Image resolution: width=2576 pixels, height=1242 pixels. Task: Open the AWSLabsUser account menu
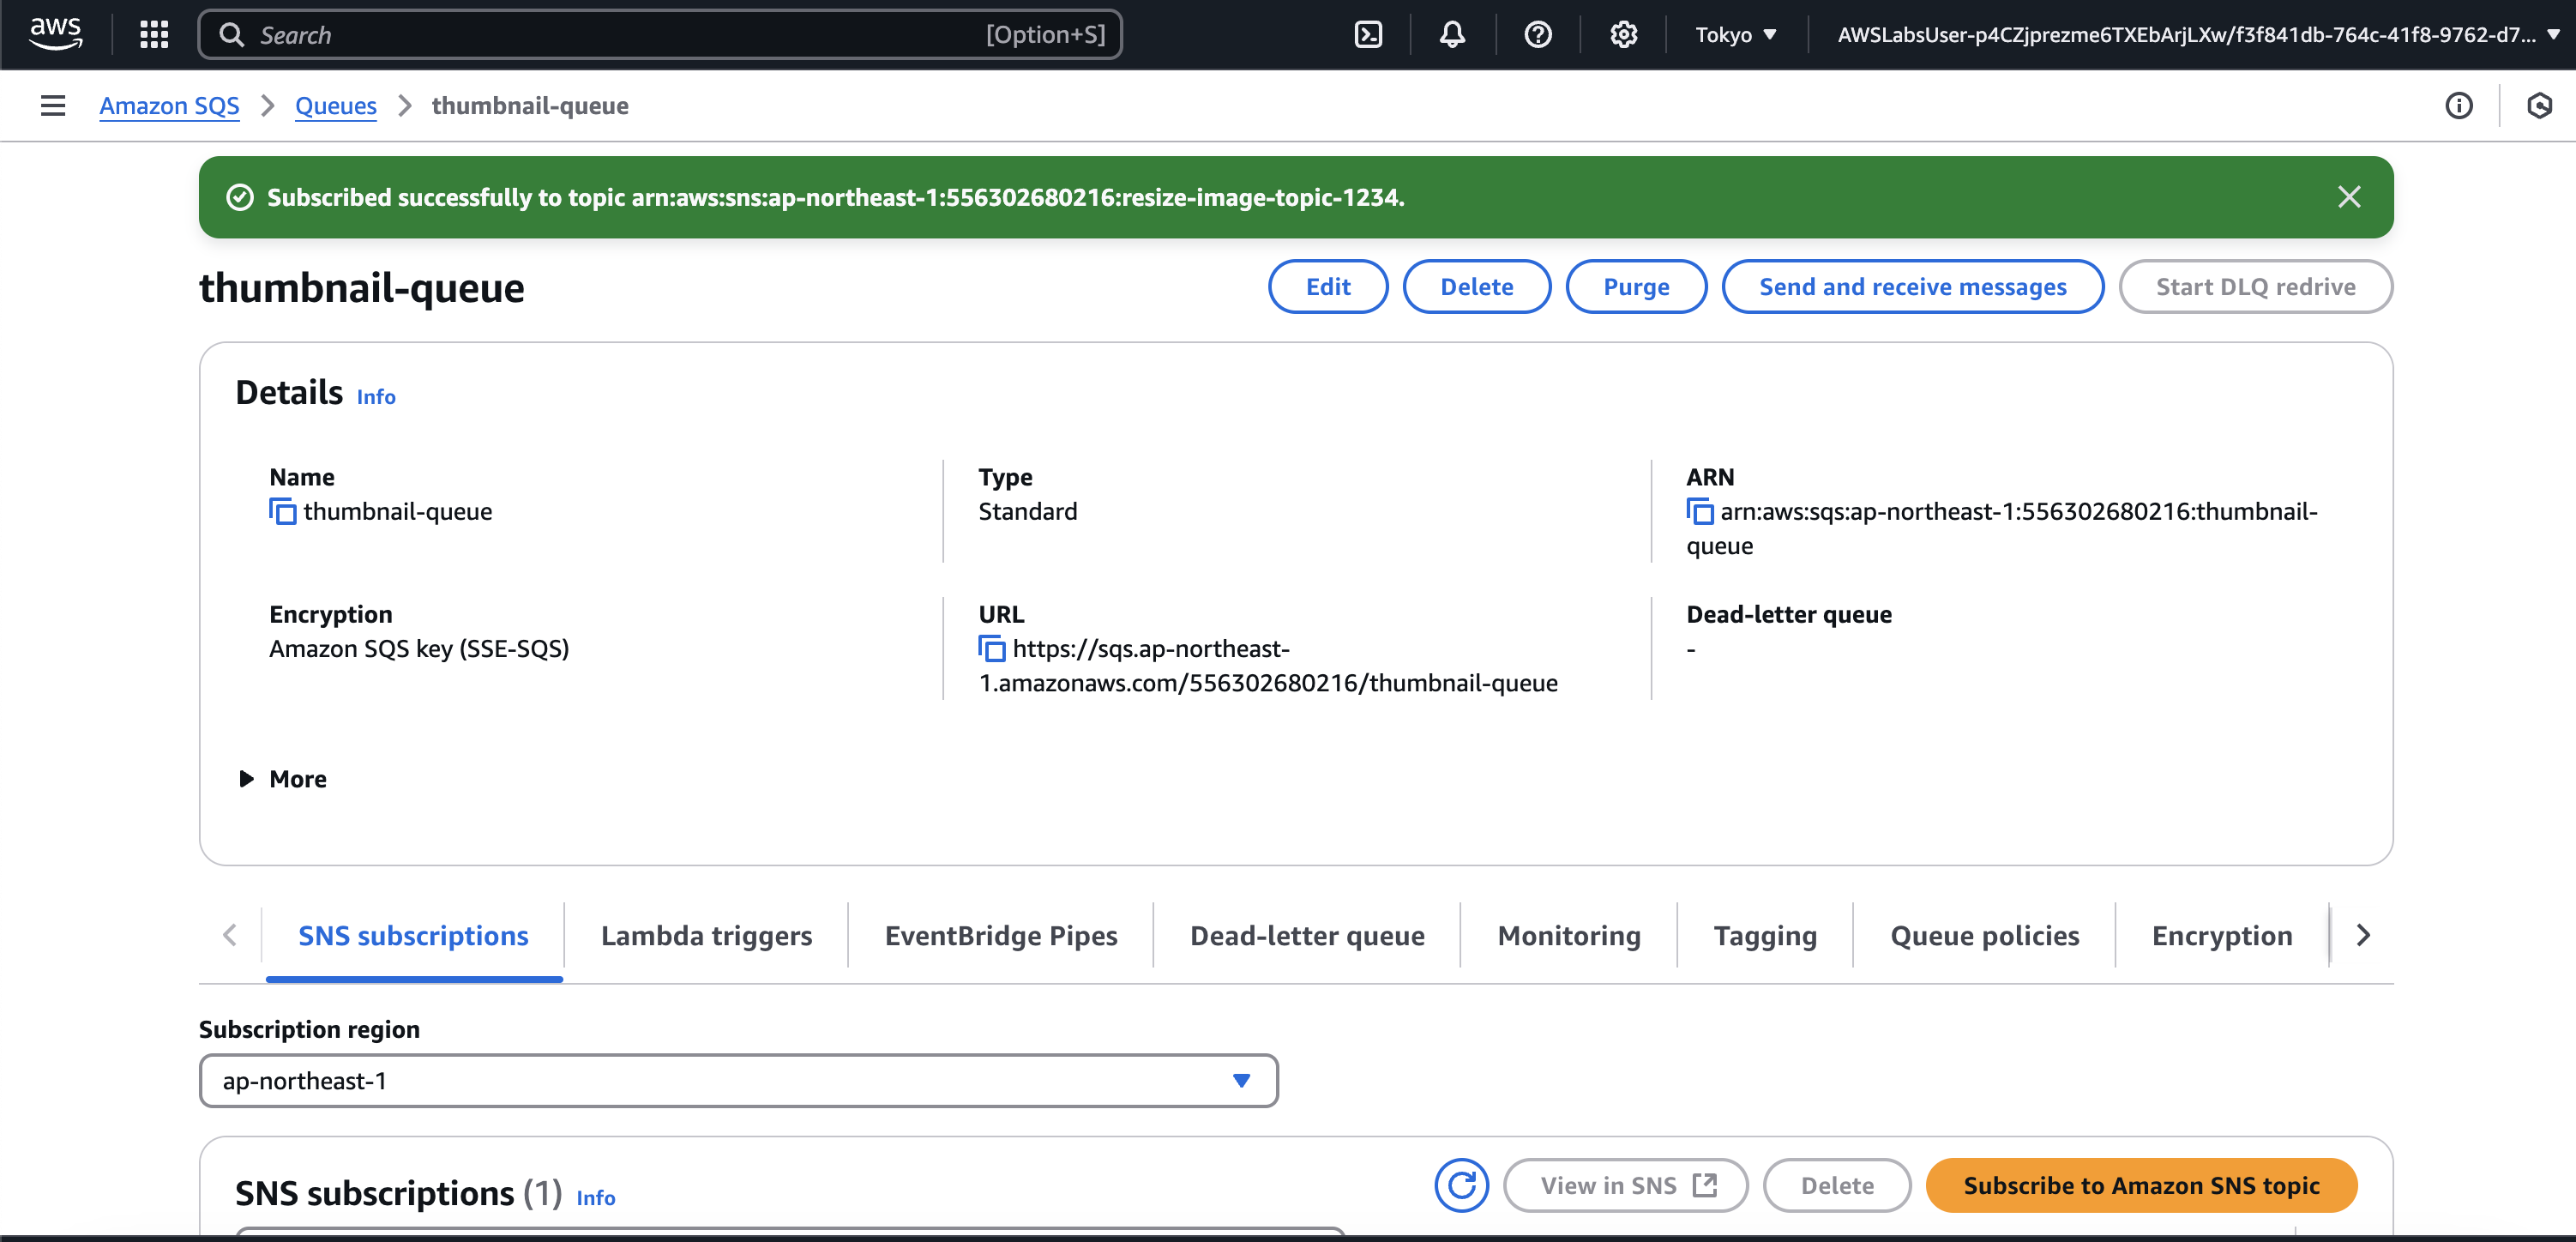[2199, 35]
